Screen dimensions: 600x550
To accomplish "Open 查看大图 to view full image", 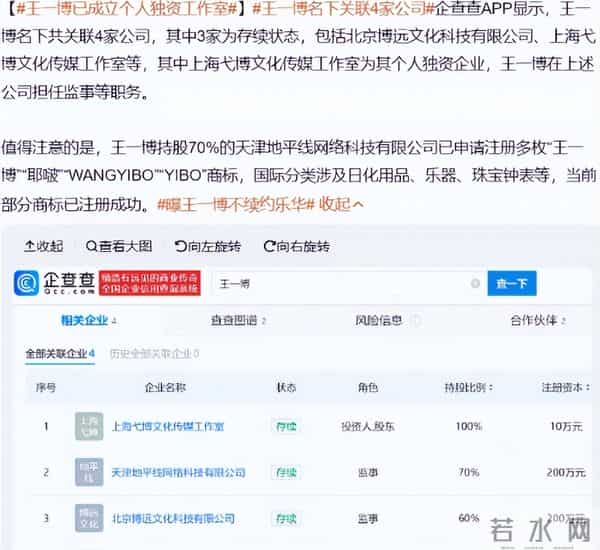I will 119,246.
